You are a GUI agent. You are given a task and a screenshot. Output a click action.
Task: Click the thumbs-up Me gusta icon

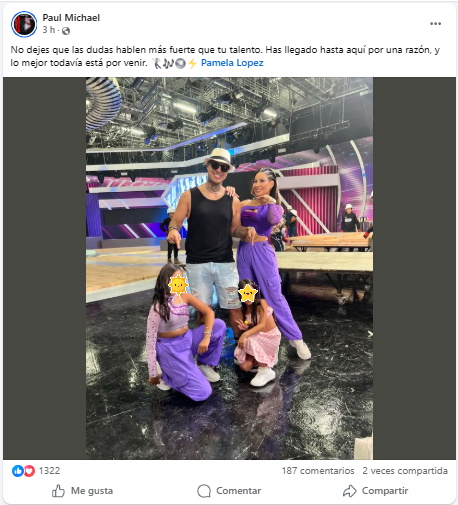[58, 491]
